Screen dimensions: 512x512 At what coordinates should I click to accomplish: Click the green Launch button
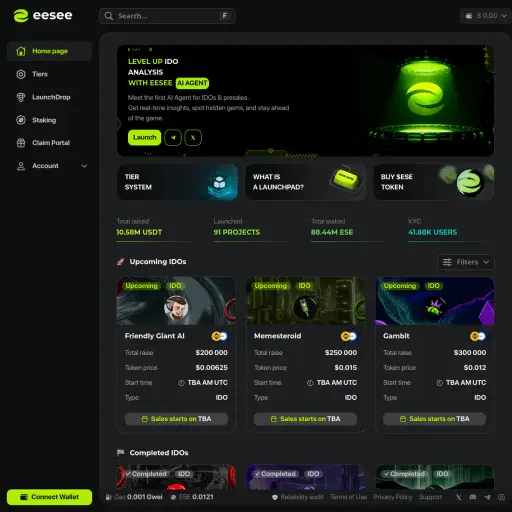144,138
